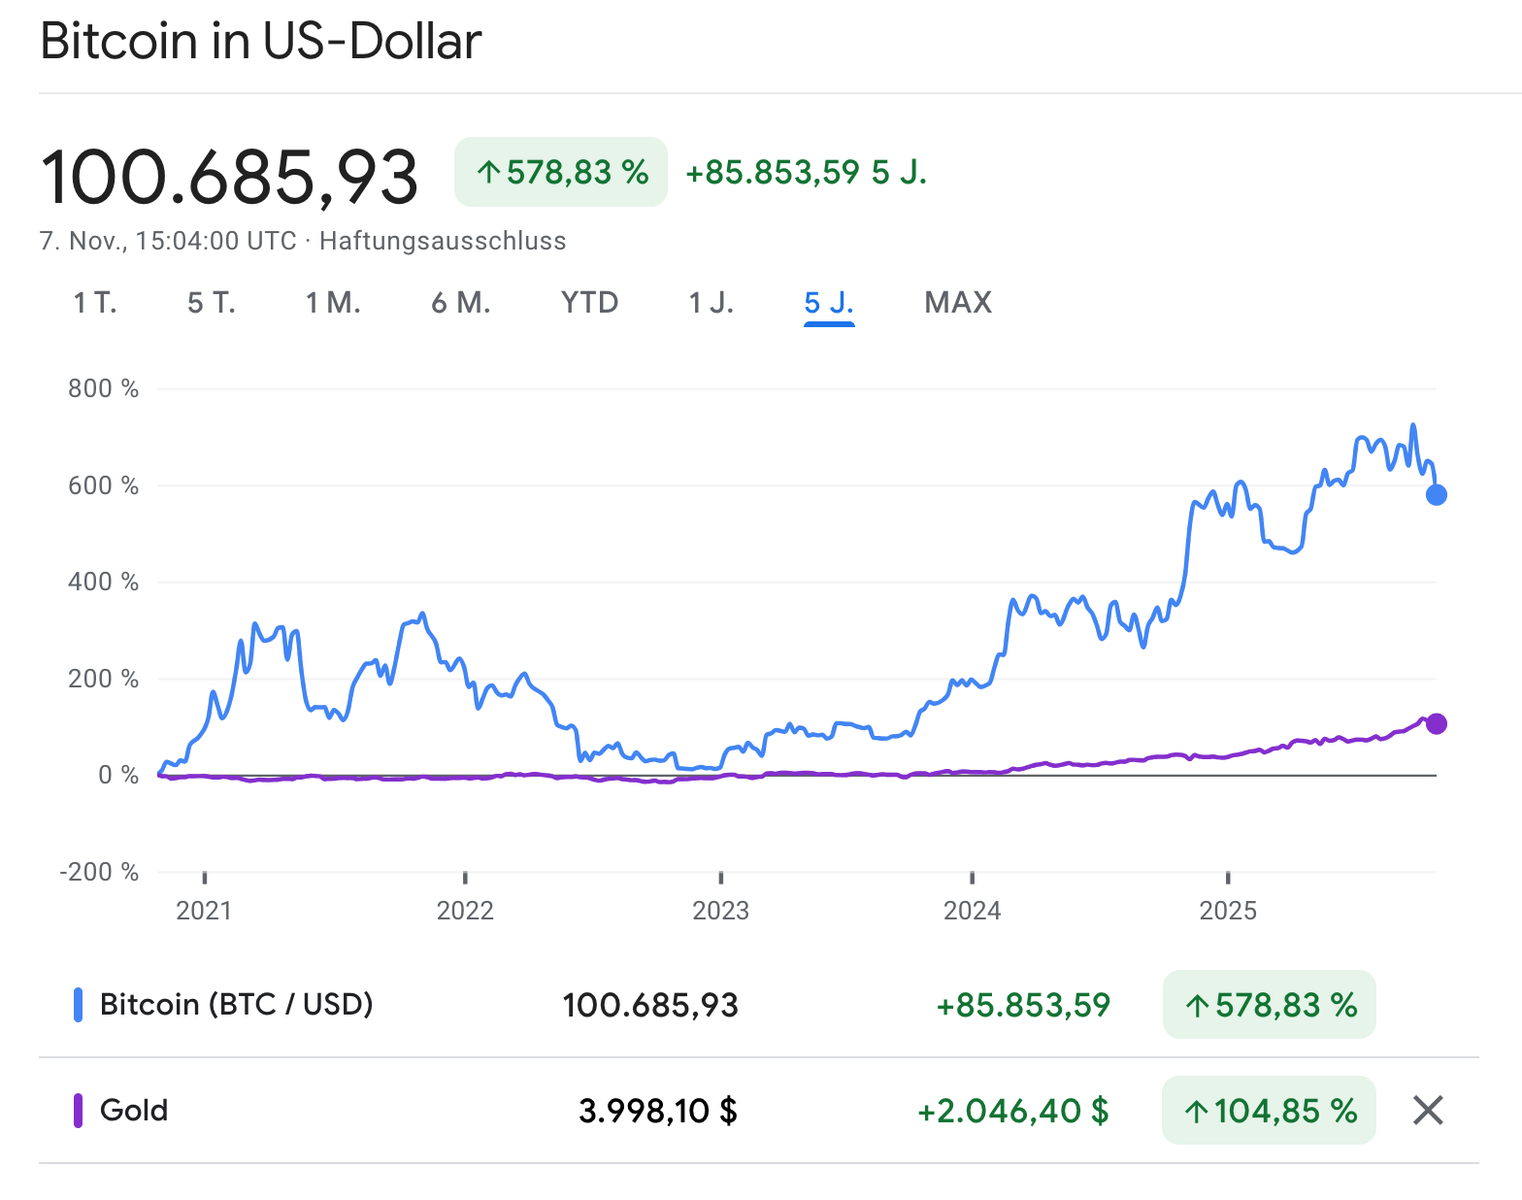Switch to the 5 T. range tab
Screen dimensions: 1522x1200
click(211, 302)
